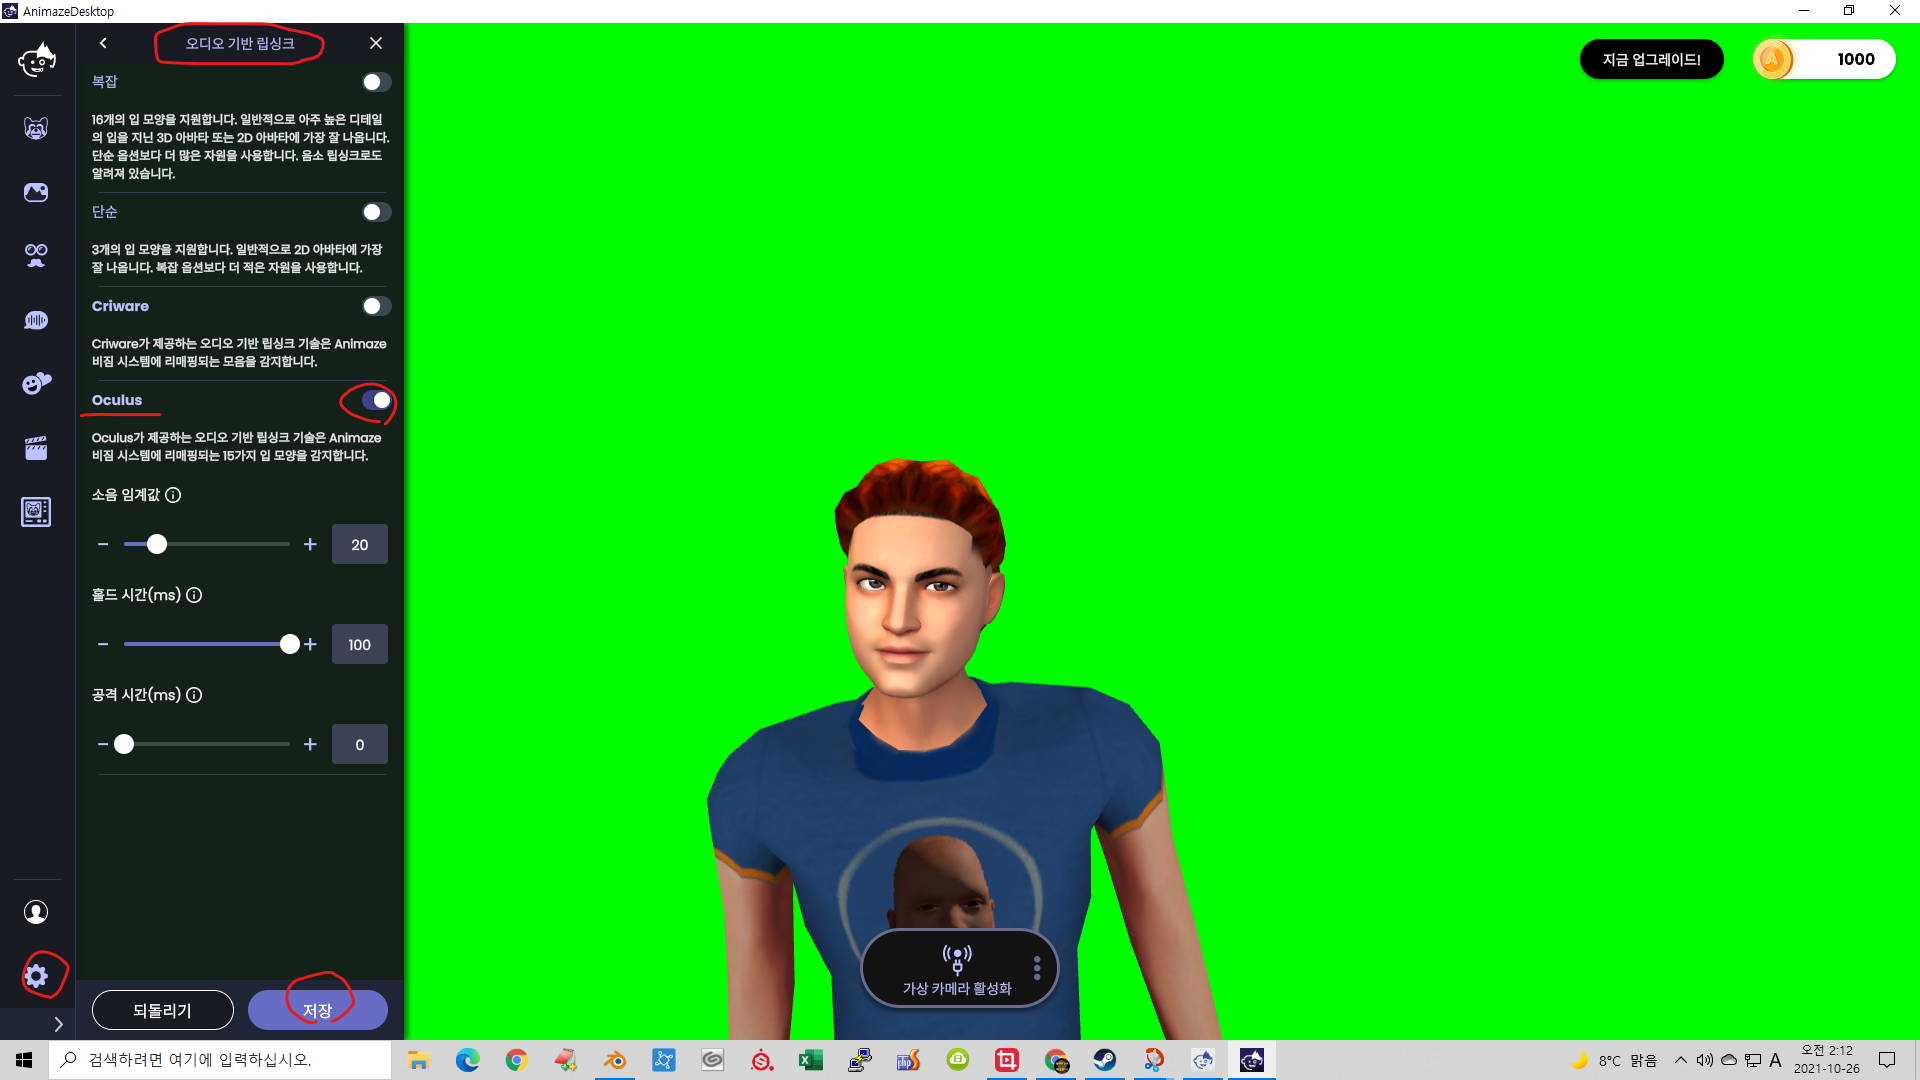Open the avatars sidebar icon
1920x1080 pixels.
click(36, 128)
